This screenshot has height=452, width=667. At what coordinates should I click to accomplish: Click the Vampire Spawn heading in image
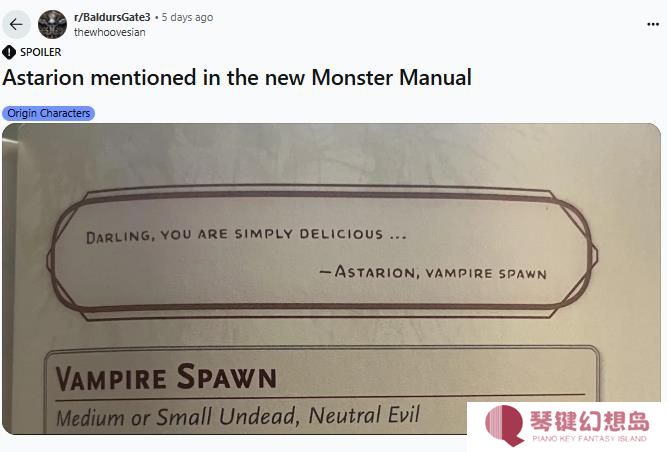(166, 377)
